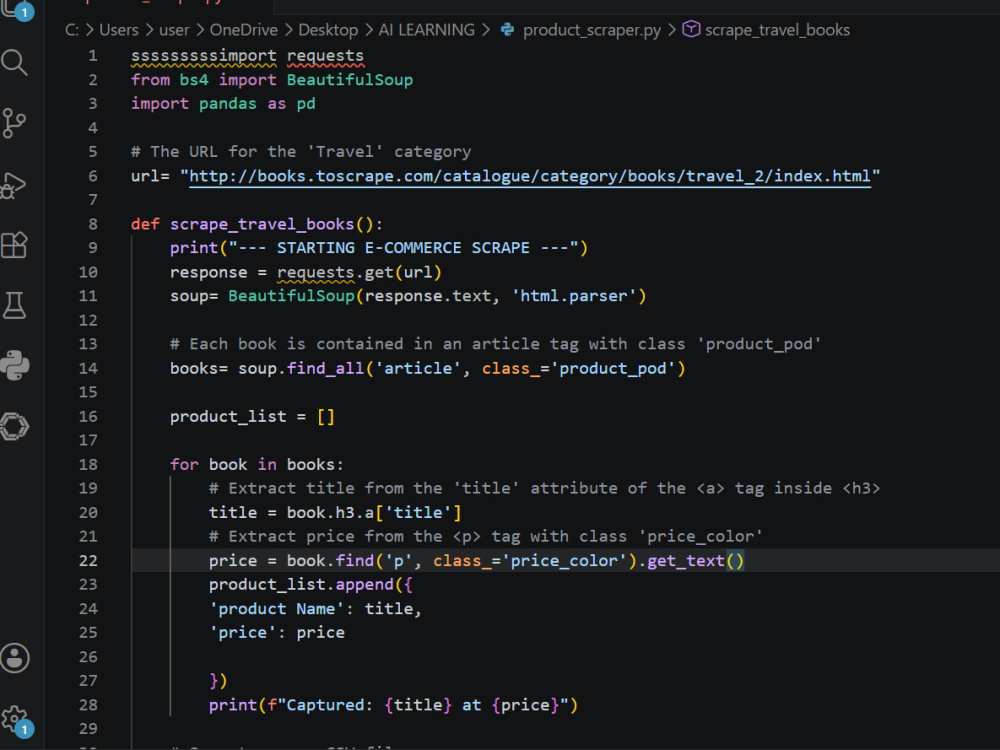Select 'product_scraper.py' breadcrumb segment
The height and width of the screenshot is (750, 1000).
(592, 30)
